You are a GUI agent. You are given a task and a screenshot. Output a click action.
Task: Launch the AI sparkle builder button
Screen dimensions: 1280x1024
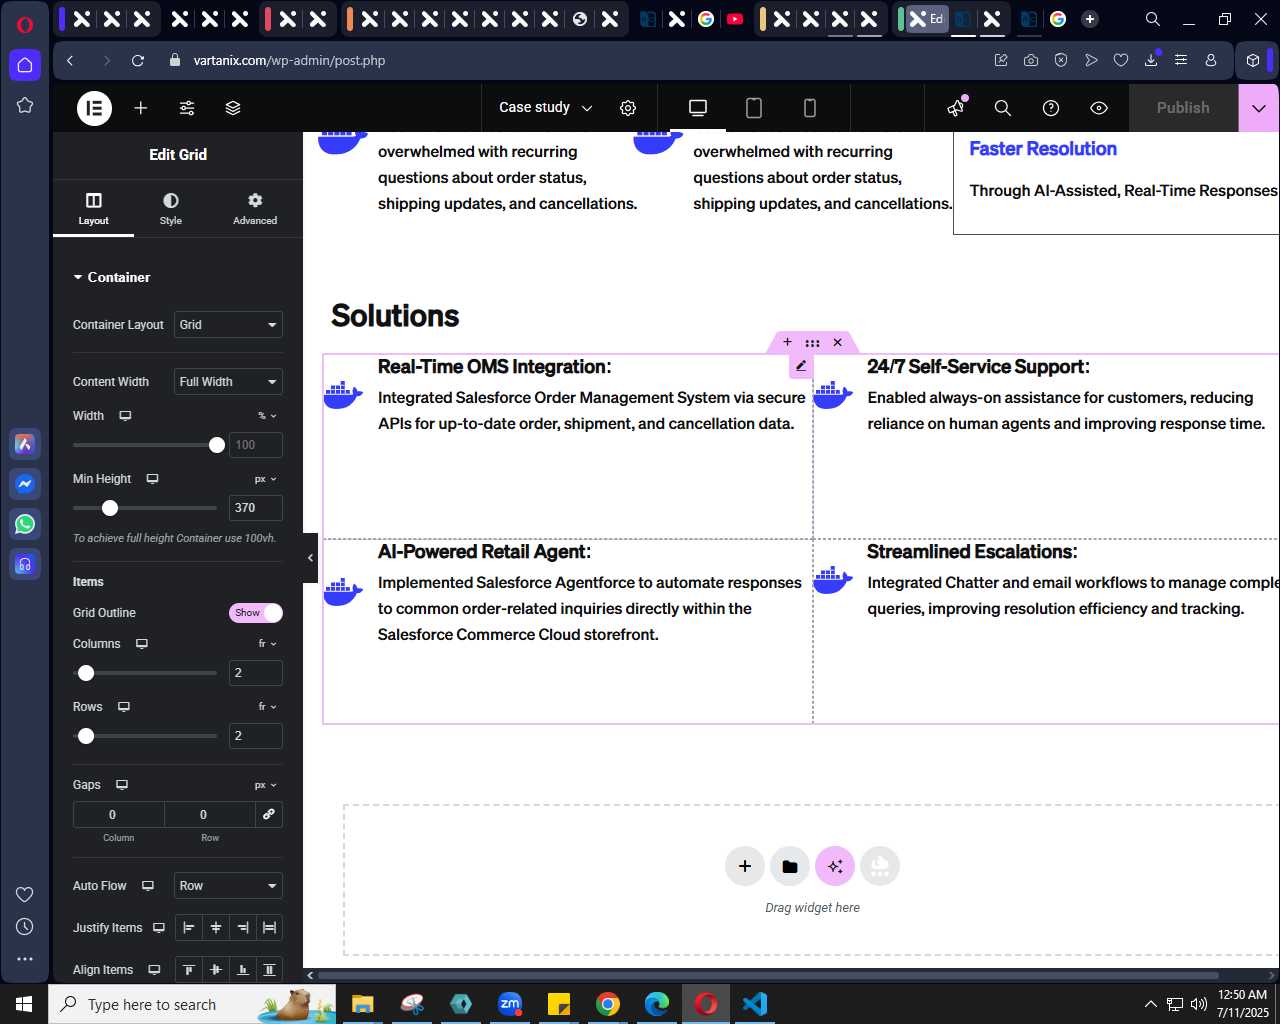835,866
